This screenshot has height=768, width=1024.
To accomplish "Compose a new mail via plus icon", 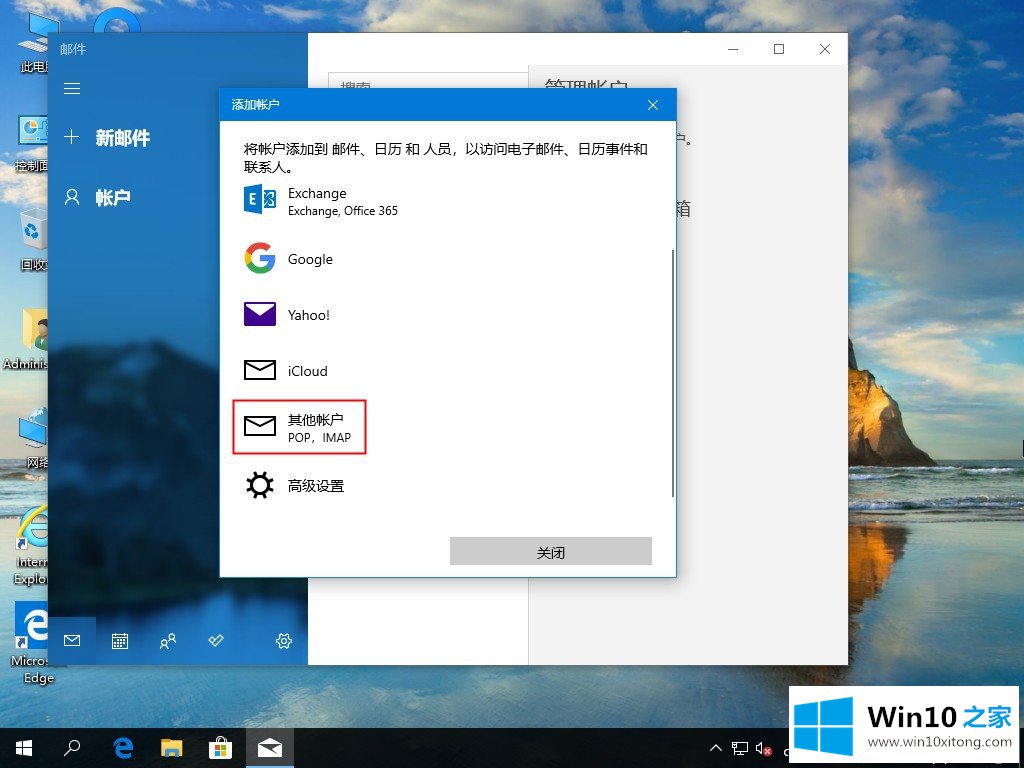I will 71,137.
